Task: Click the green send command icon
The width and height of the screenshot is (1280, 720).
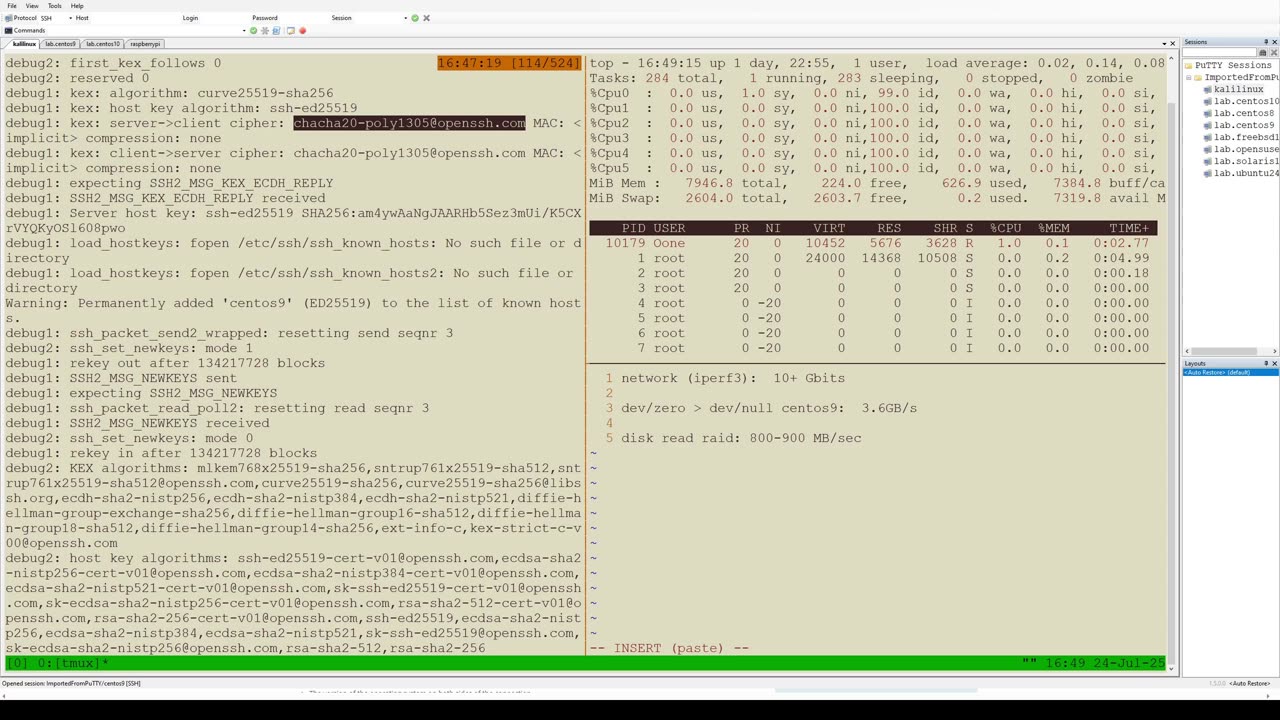Action: click(x=254, y=31)
